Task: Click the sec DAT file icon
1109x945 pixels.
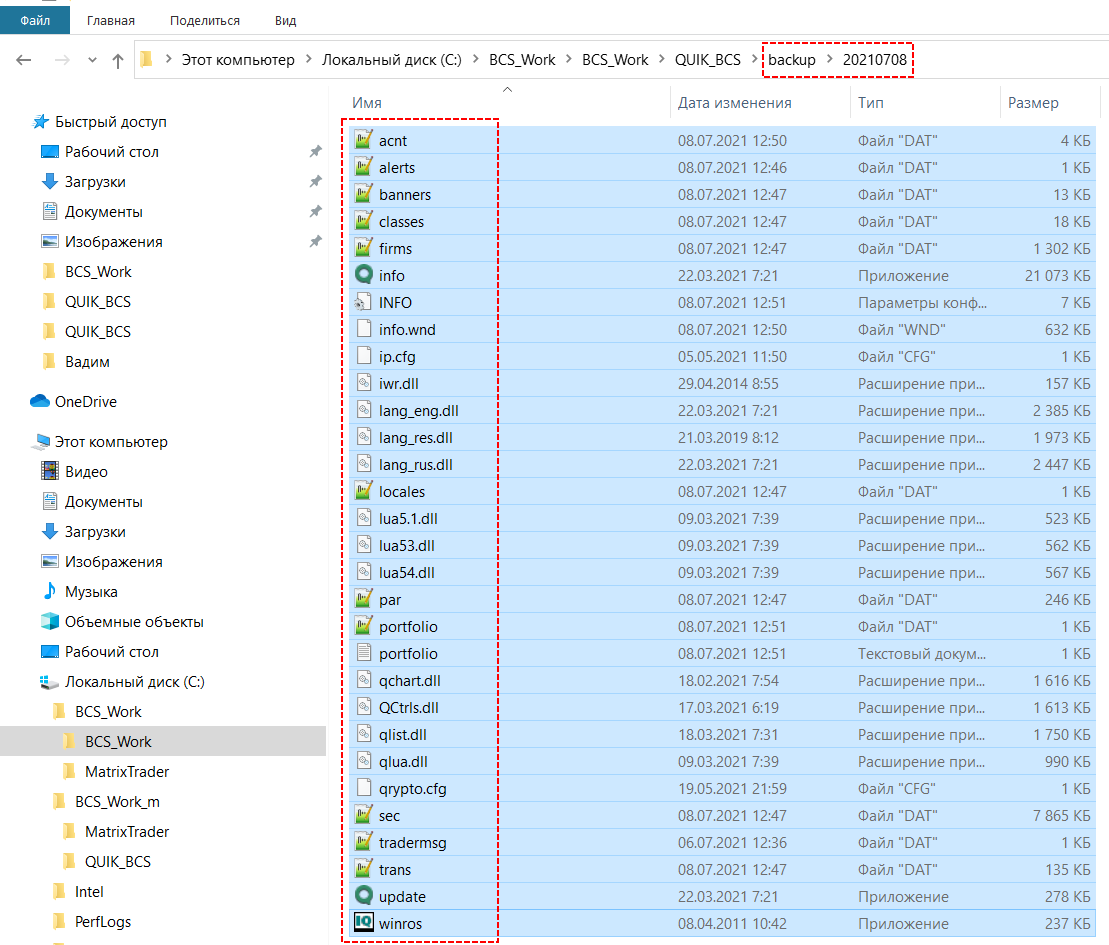Action: tap(364, 815)
